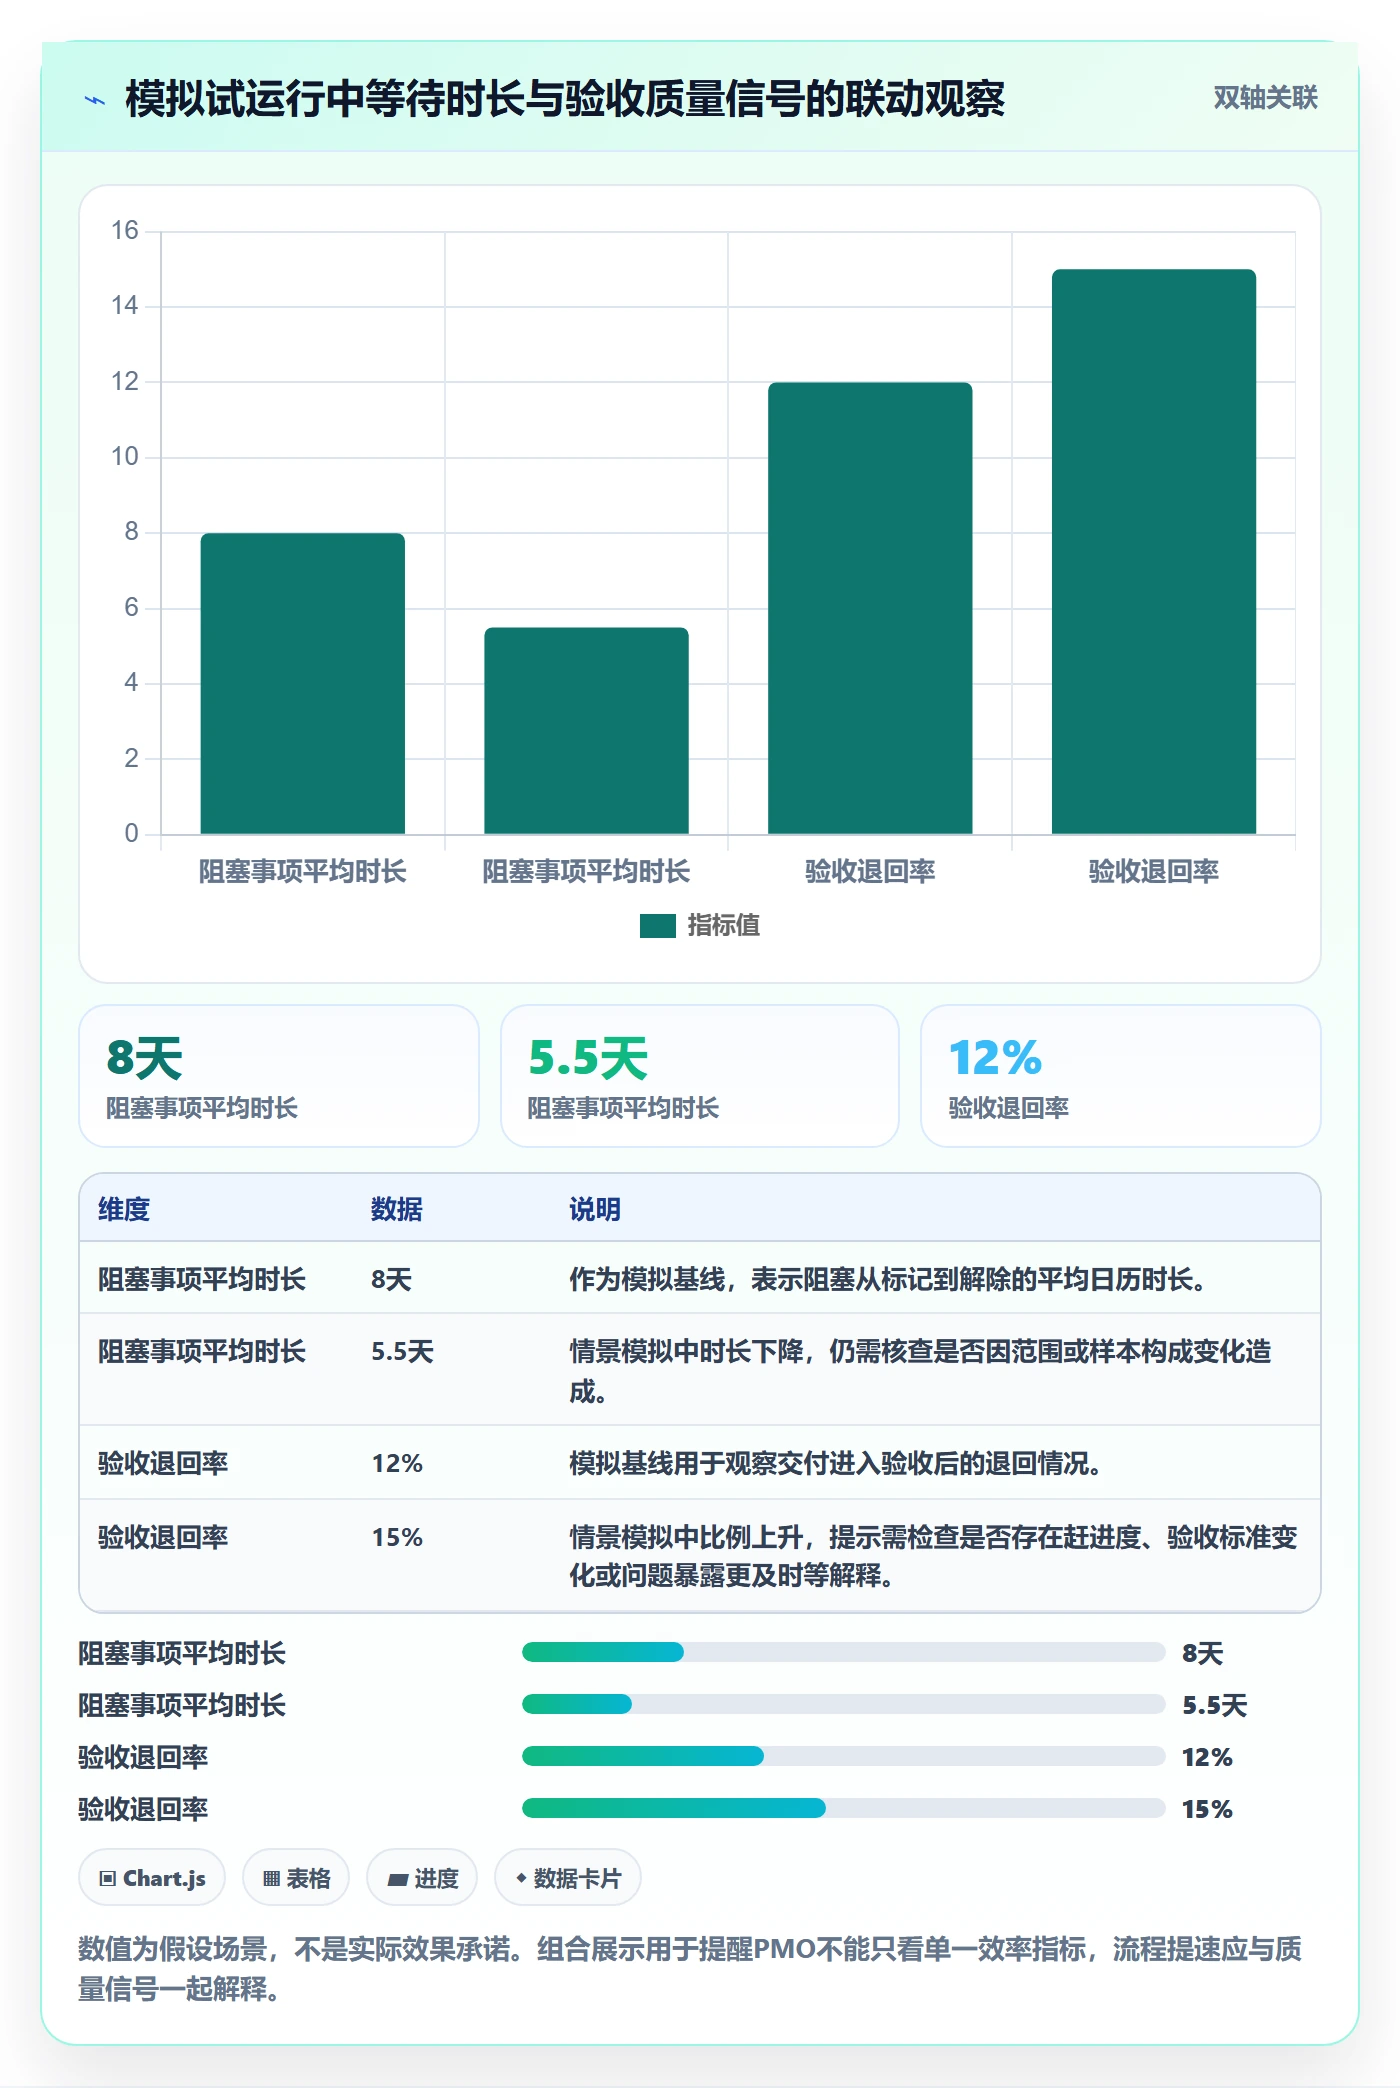Select the chart bar reaching value 12

click(870, 608)
